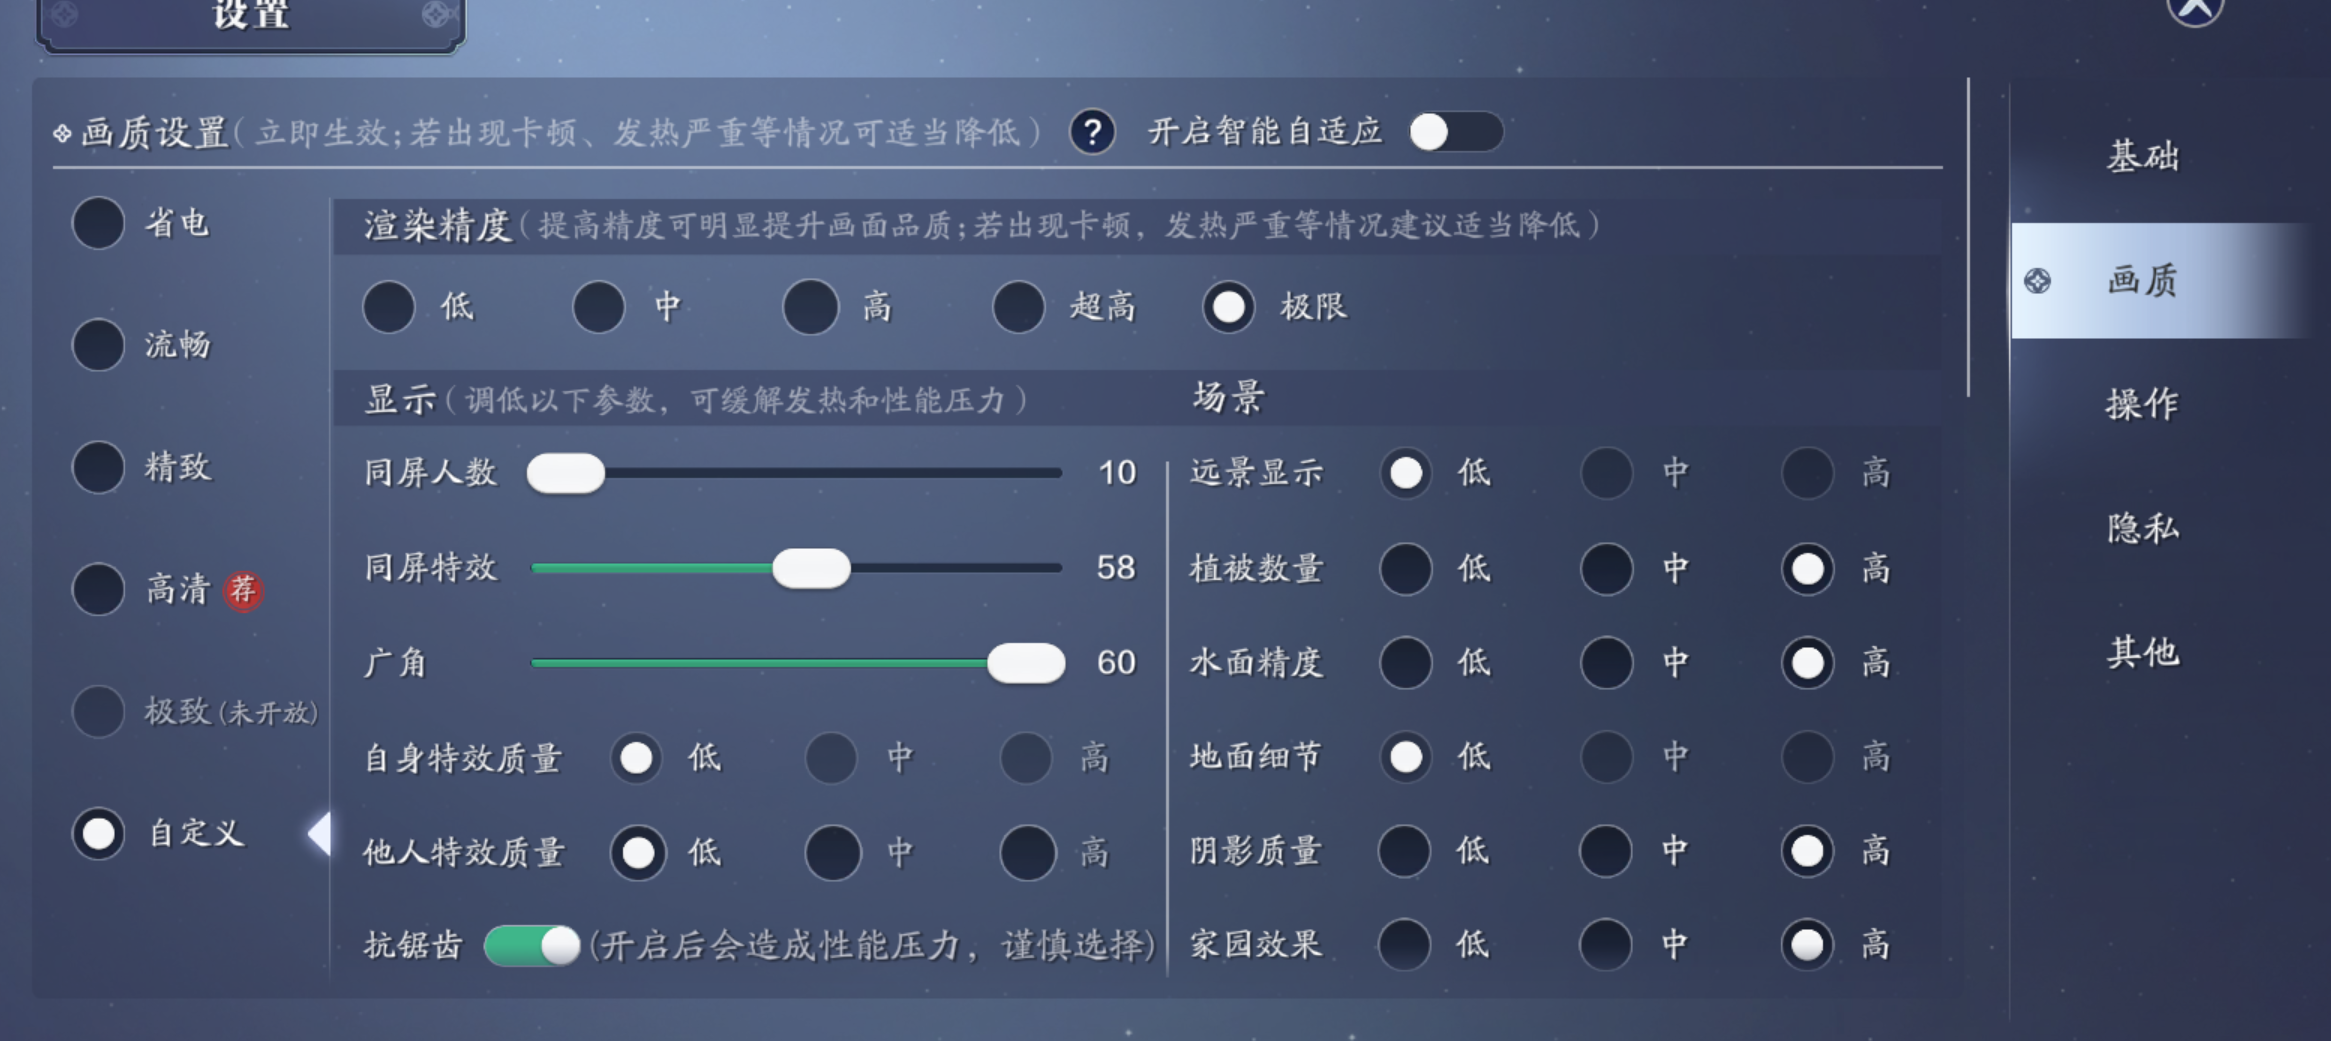
Task: Switch to the 操作 settings tab
Action: coord(2142,404)
